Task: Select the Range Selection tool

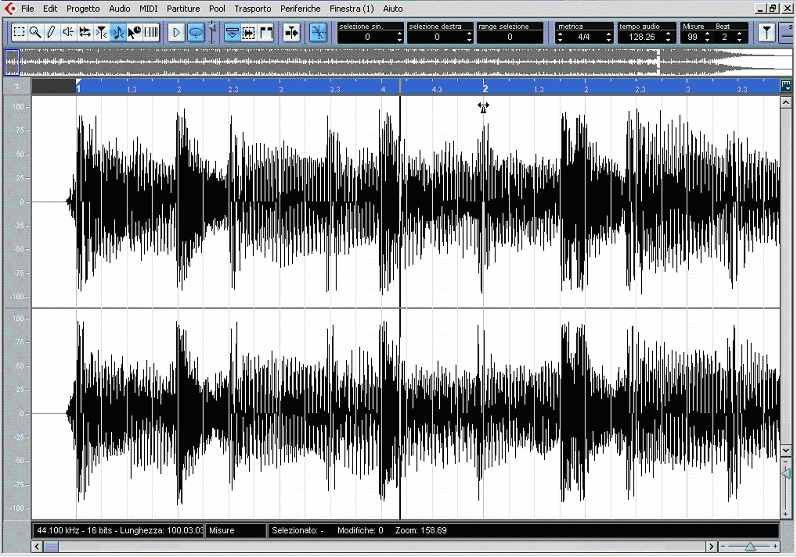Action: coord(18,32)
